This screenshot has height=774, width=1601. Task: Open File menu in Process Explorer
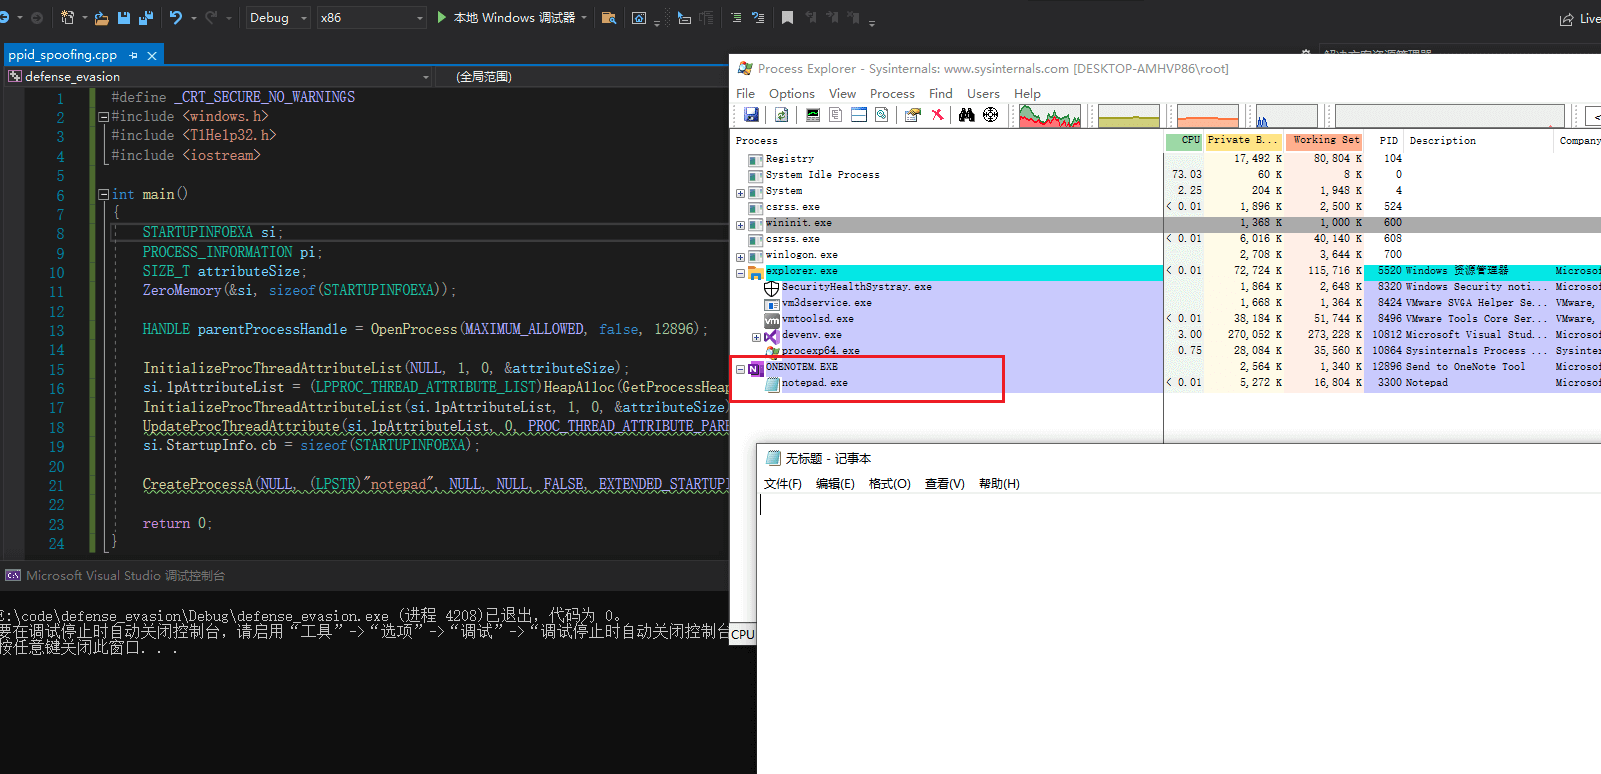point(746,93)
